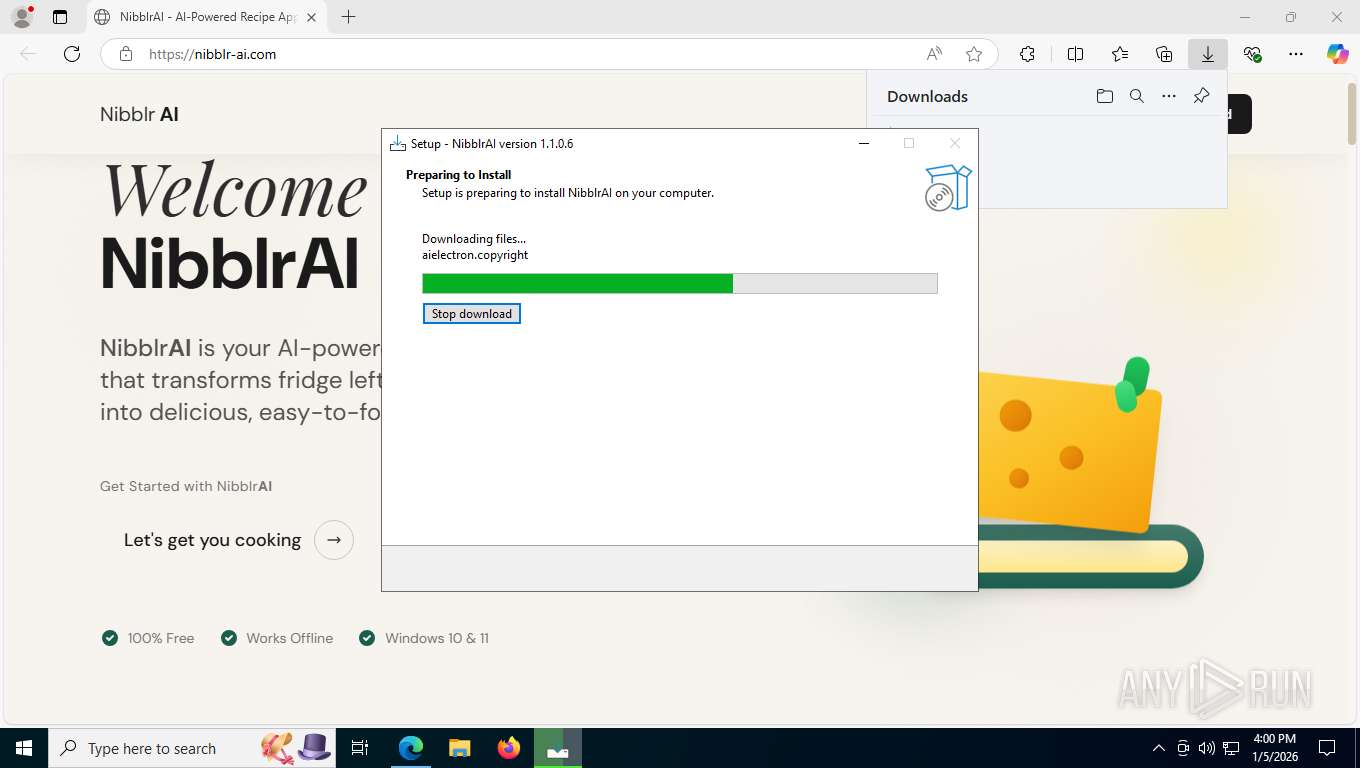Open network status tray icon
This screenshot has width=1360, height=768.
(x=1231, y=748)
